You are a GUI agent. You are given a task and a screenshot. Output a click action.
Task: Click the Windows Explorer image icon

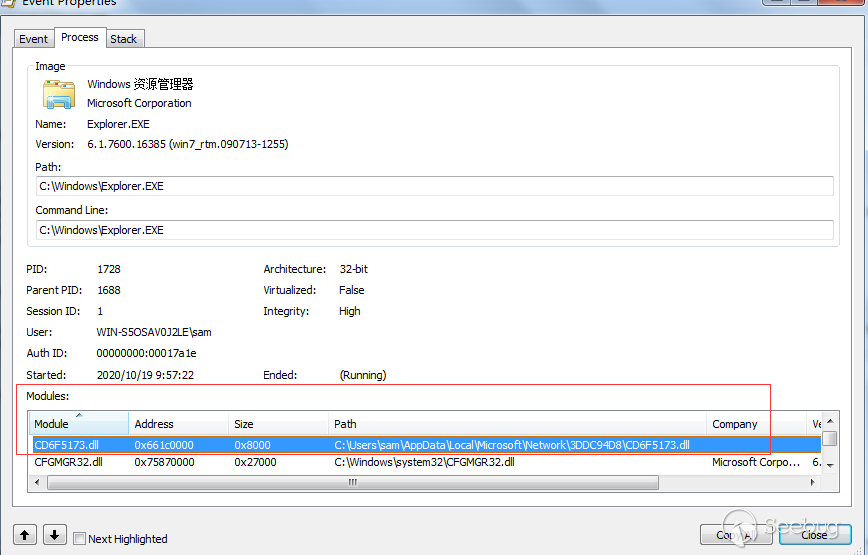(x=59, y=94)
